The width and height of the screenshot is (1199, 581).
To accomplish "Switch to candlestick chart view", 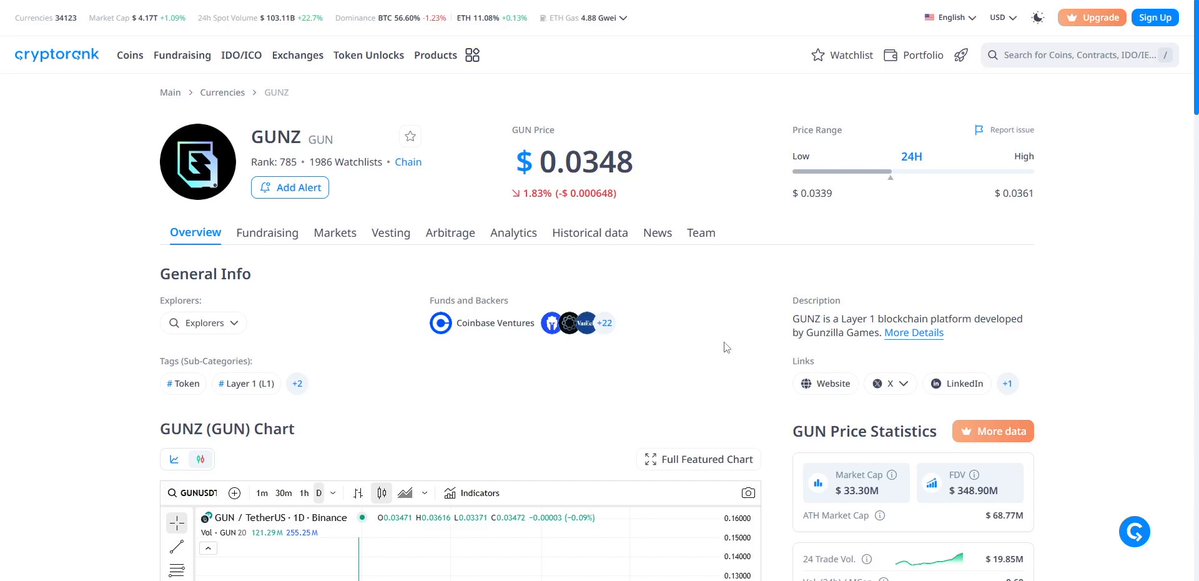I will pyautogui.click(x=200, y=459).
